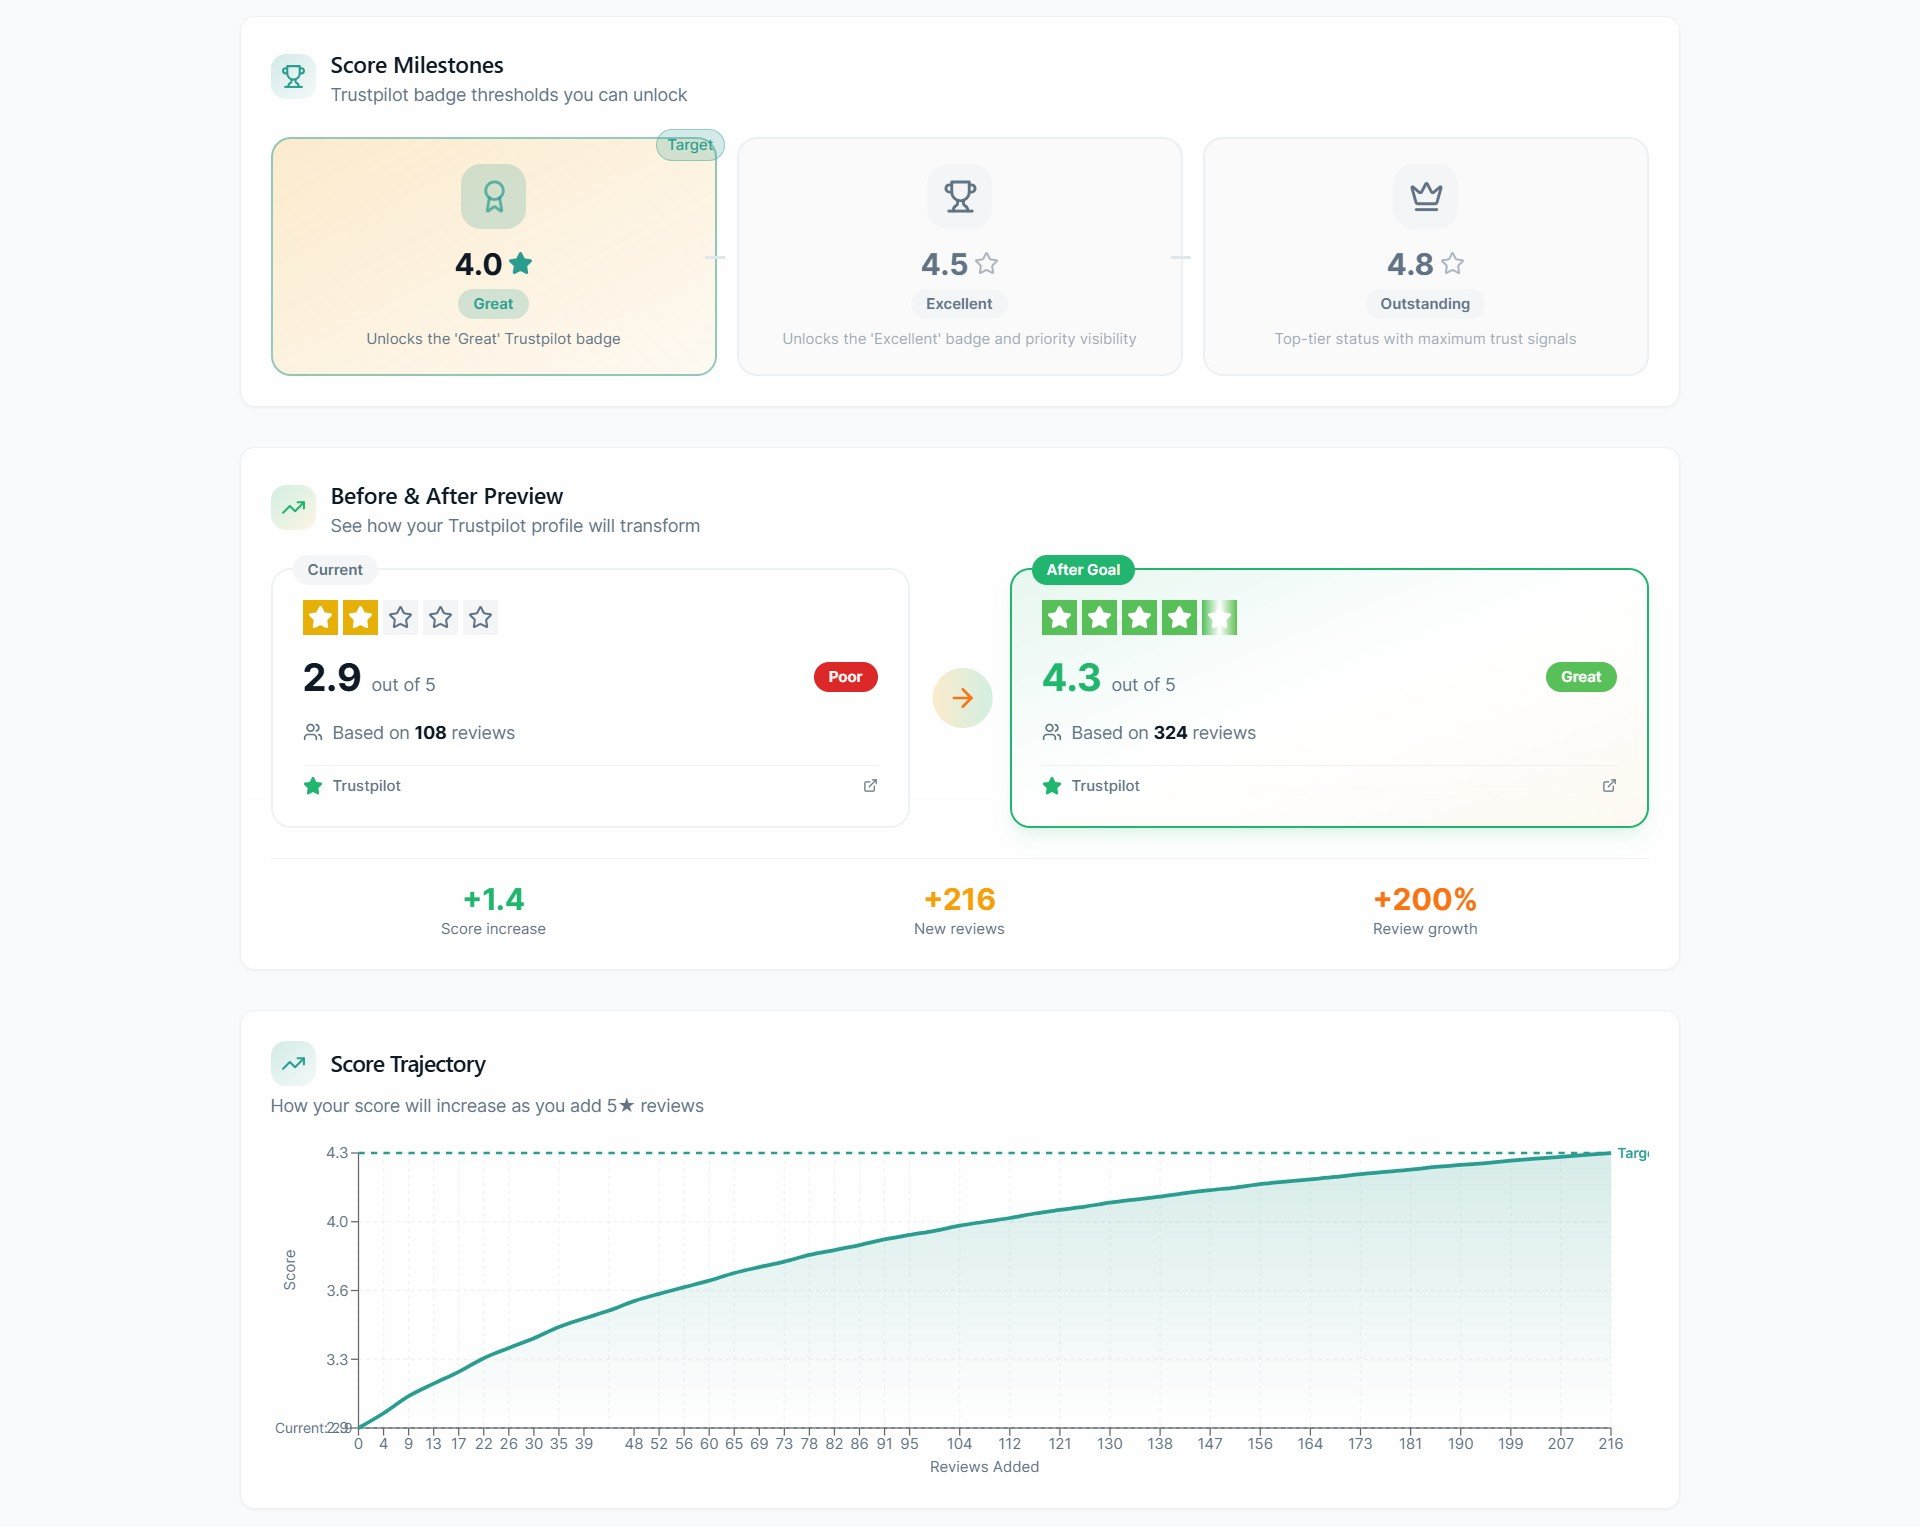The width and height of the screenshot is (1920, 1527).
Task: Click the green Great rating badge
Action: (x=1580, y=677)
